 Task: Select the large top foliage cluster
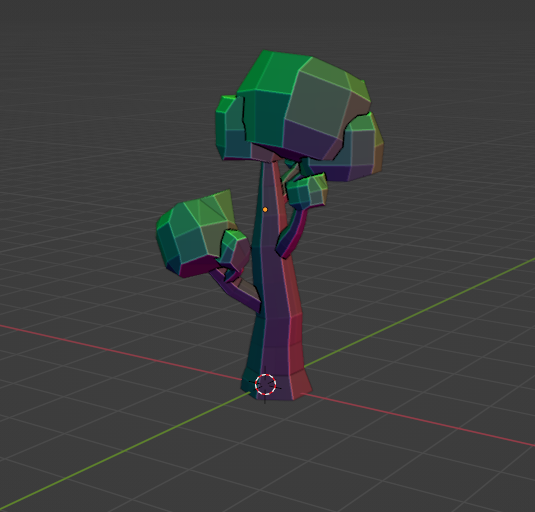click(x=304, y=106)
